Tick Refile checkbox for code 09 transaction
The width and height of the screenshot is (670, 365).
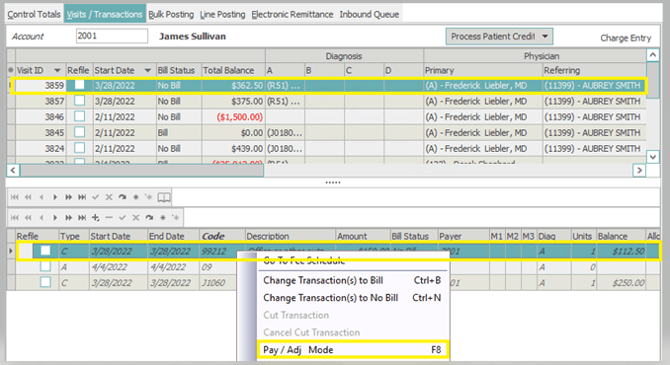[45, 266]
